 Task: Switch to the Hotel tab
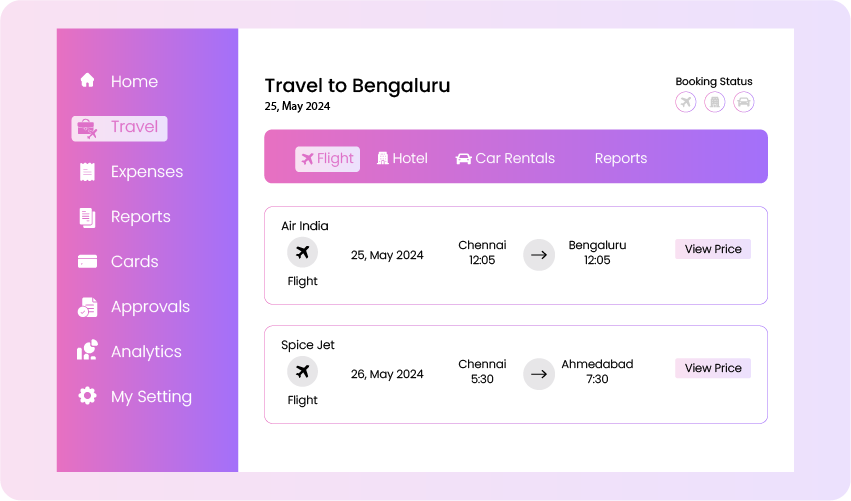(x=402, y=158)
